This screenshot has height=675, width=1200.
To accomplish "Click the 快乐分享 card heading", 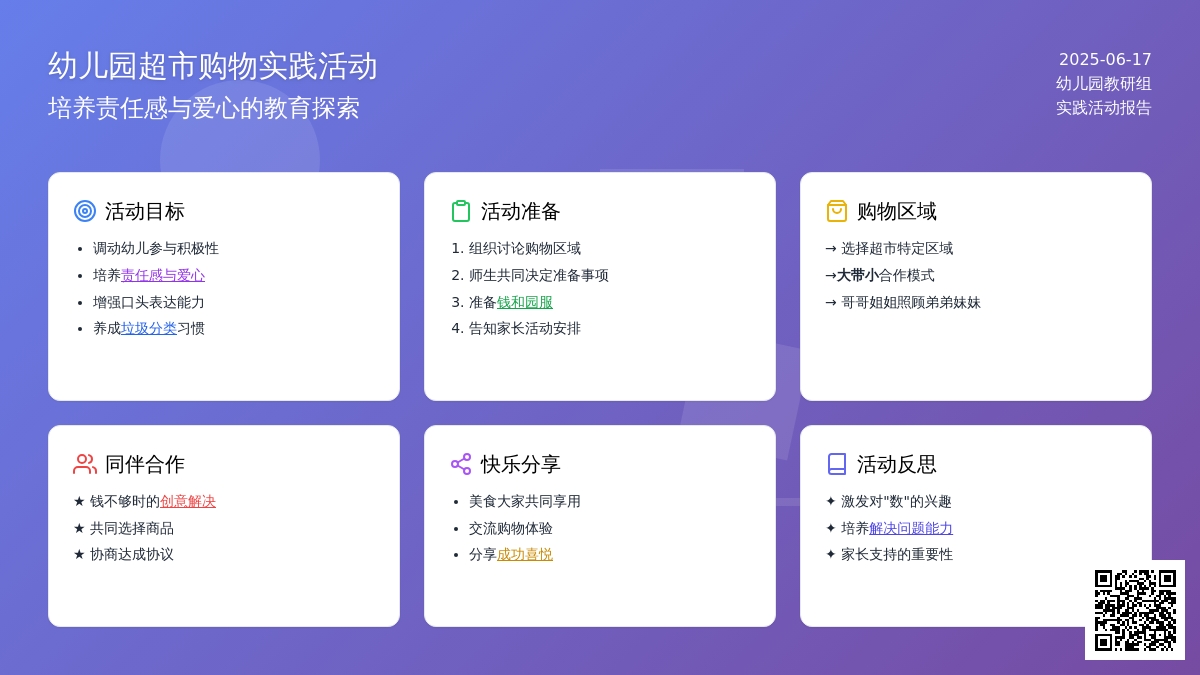I will point(521,464).
